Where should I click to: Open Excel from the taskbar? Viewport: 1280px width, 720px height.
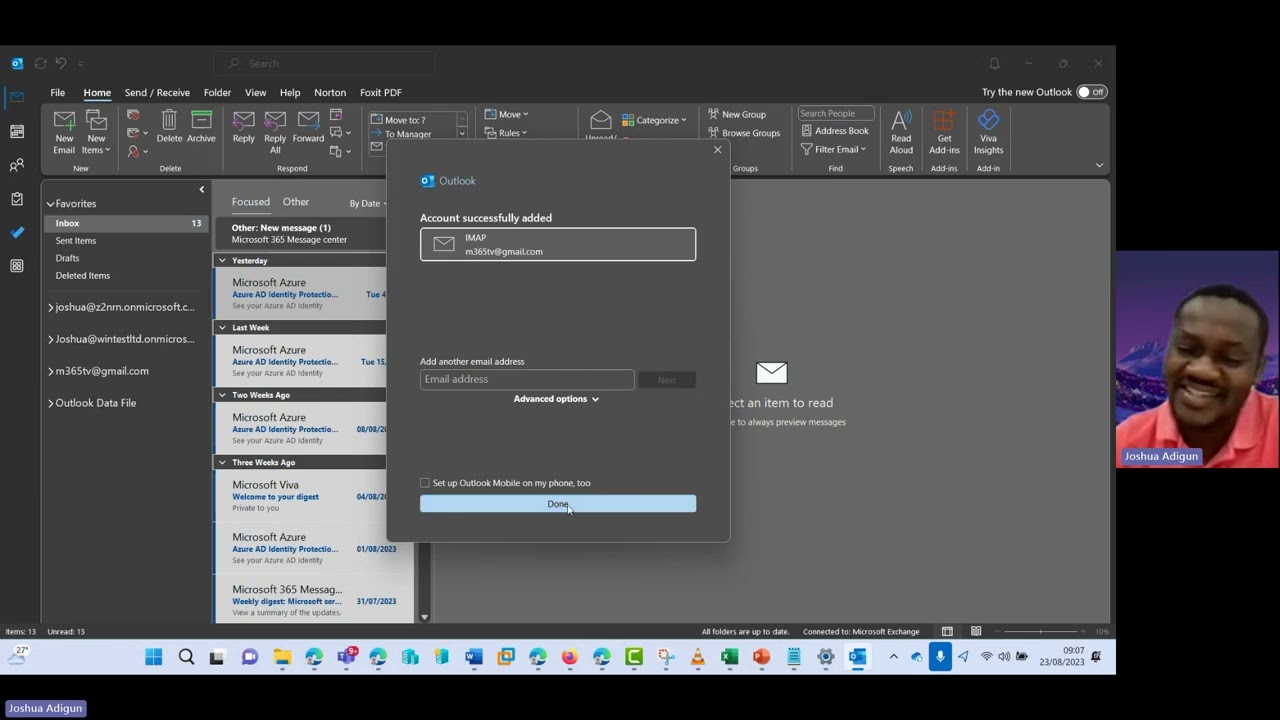[x=729, y=657]
